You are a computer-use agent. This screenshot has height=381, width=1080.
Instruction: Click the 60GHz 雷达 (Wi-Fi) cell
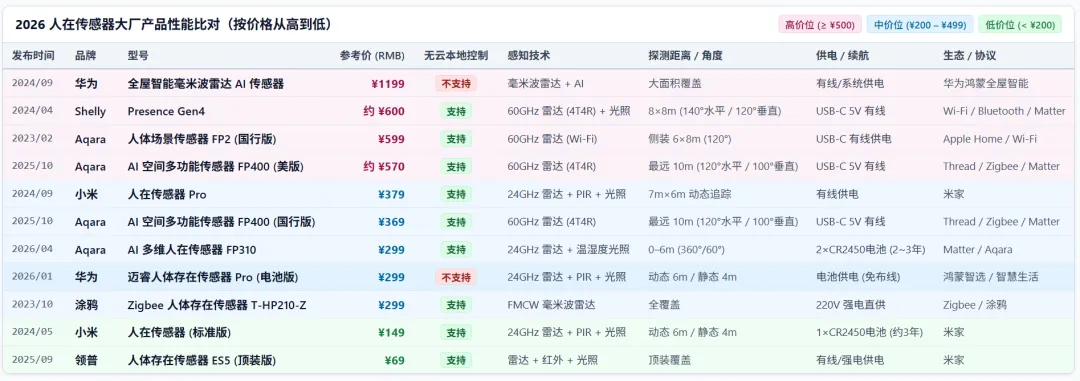tap(552, 139)
